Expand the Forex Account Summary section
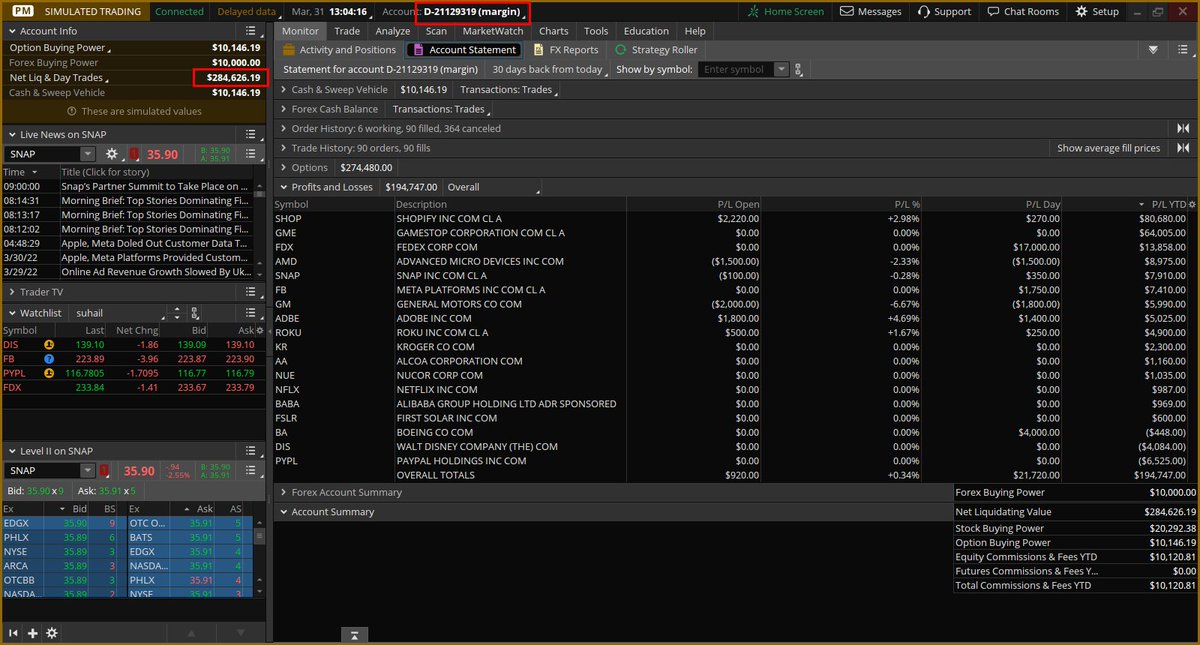 (283, 492)
